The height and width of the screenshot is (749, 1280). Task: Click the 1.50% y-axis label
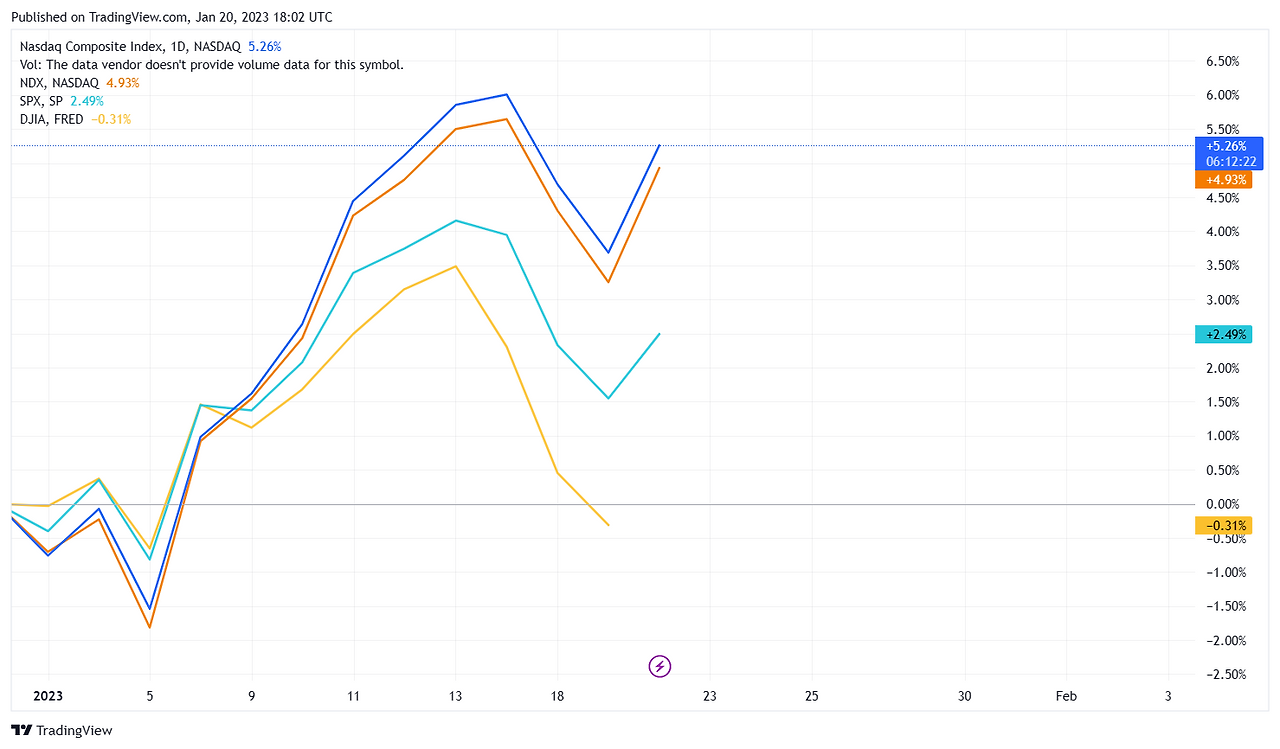pos(1223,402)
